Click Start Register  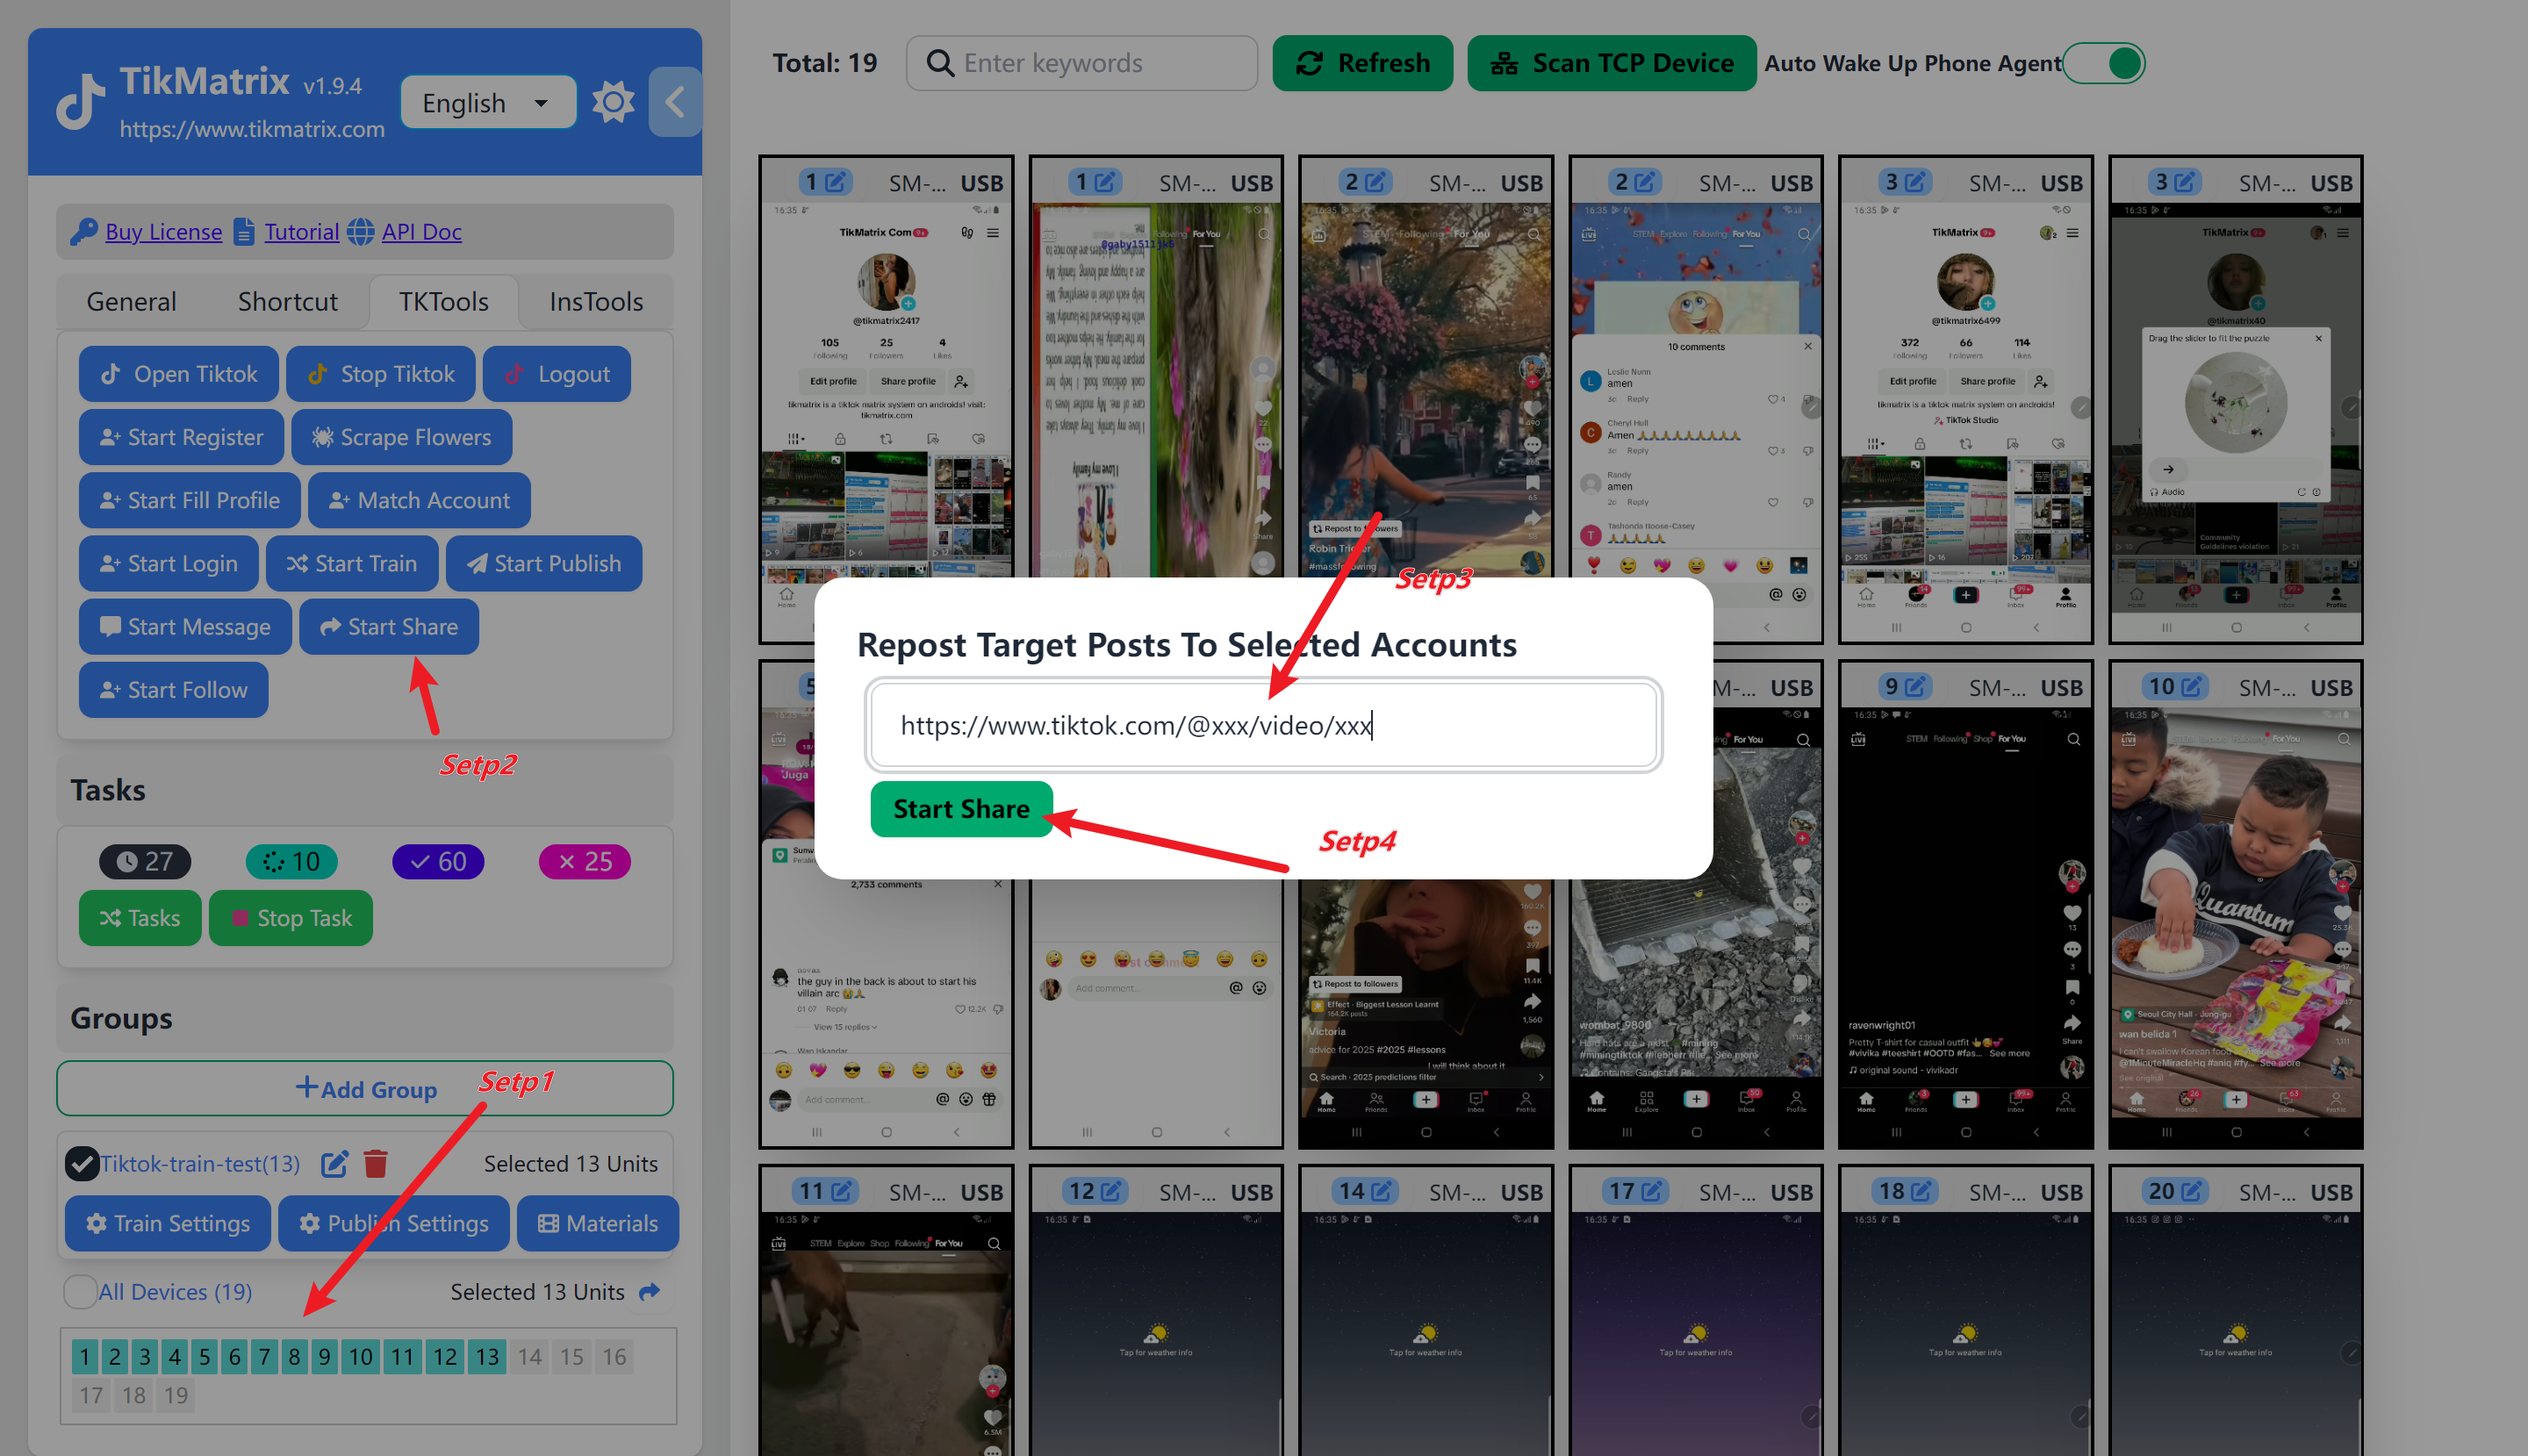point(182,437)
